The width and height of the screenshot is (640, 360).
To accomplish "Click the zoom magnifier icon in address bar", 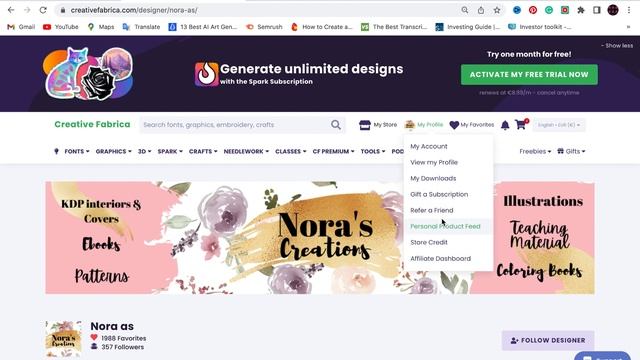I will pyautogui.click(x=464, y=10).
